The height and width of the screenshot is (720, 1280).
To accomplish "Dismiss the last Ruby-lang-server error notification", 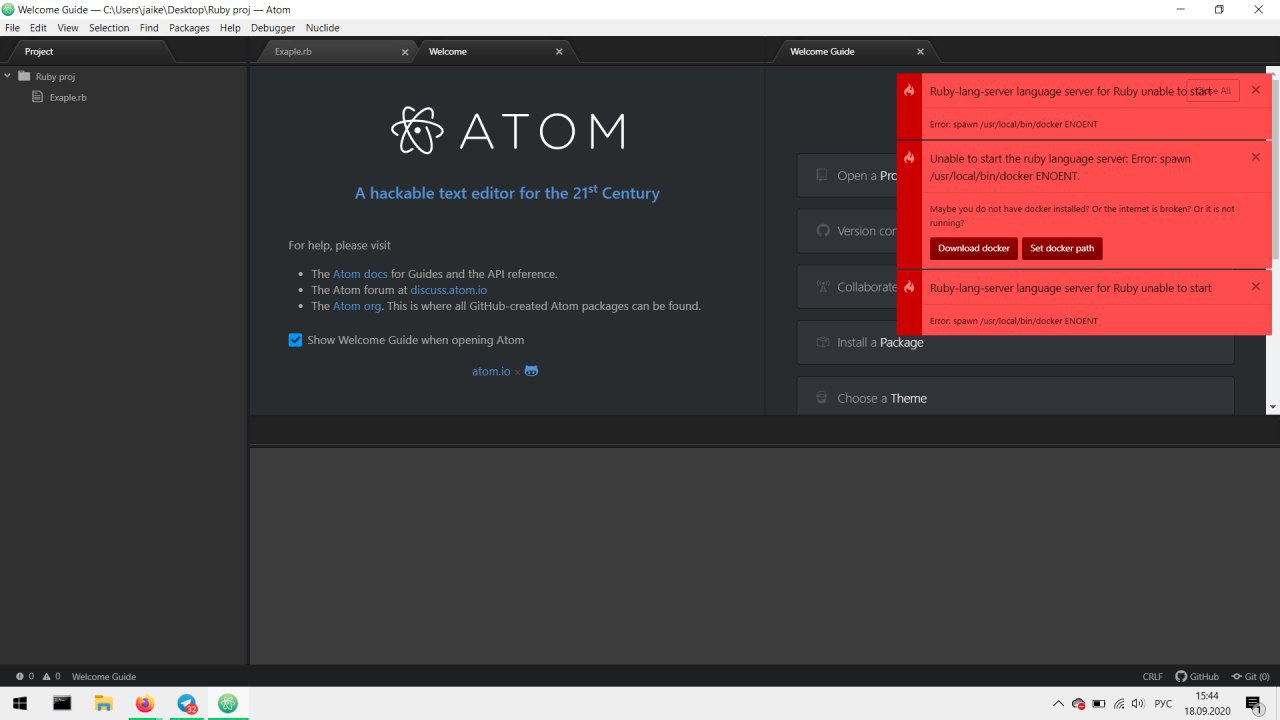I will click(x=1256, y=287).
